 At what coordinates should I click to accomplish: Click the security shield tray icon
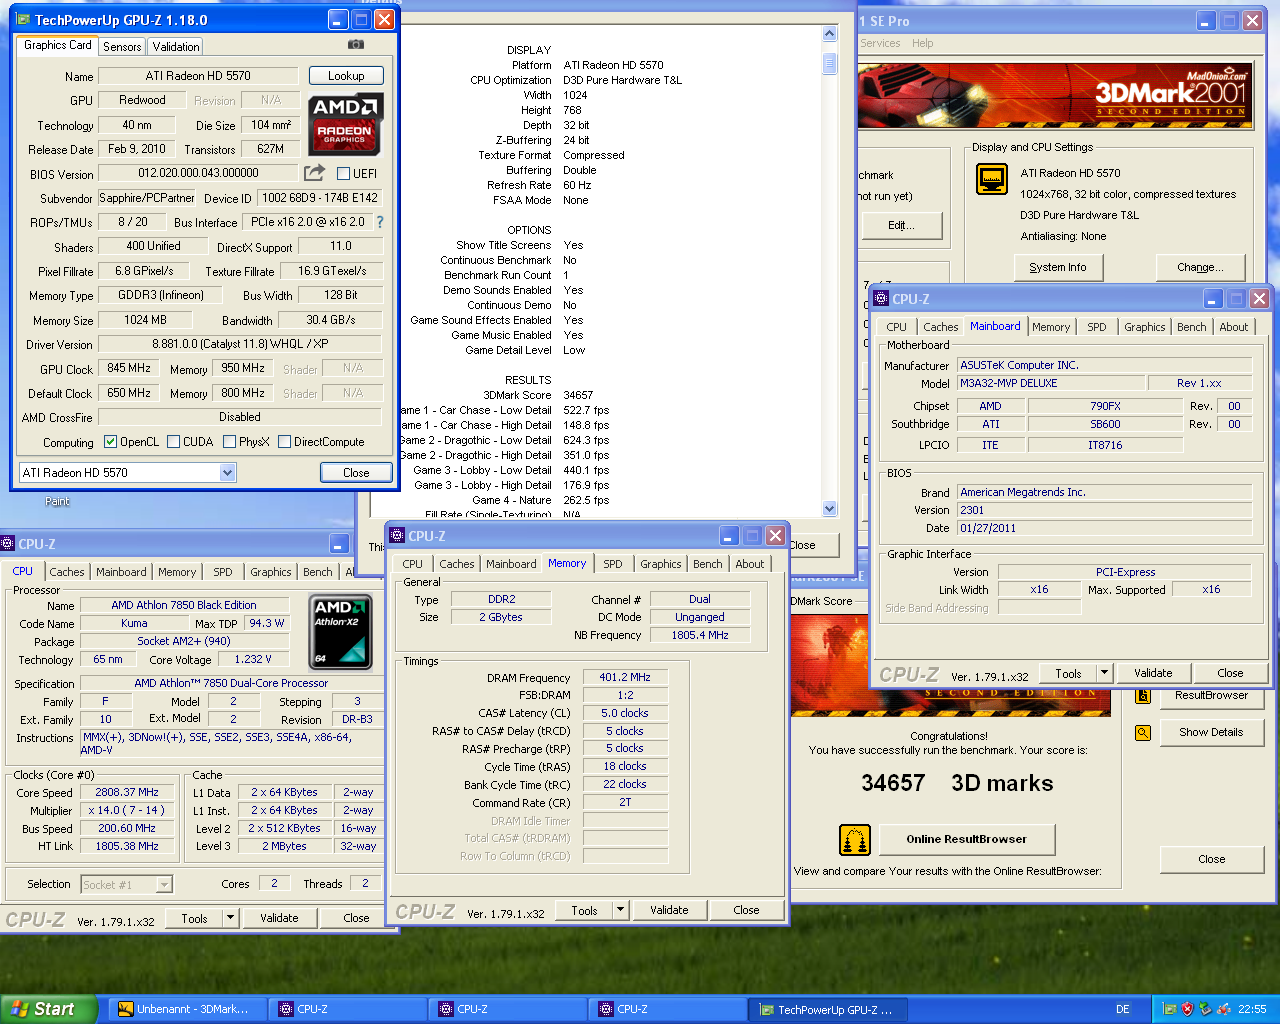coord(1187,1009)
